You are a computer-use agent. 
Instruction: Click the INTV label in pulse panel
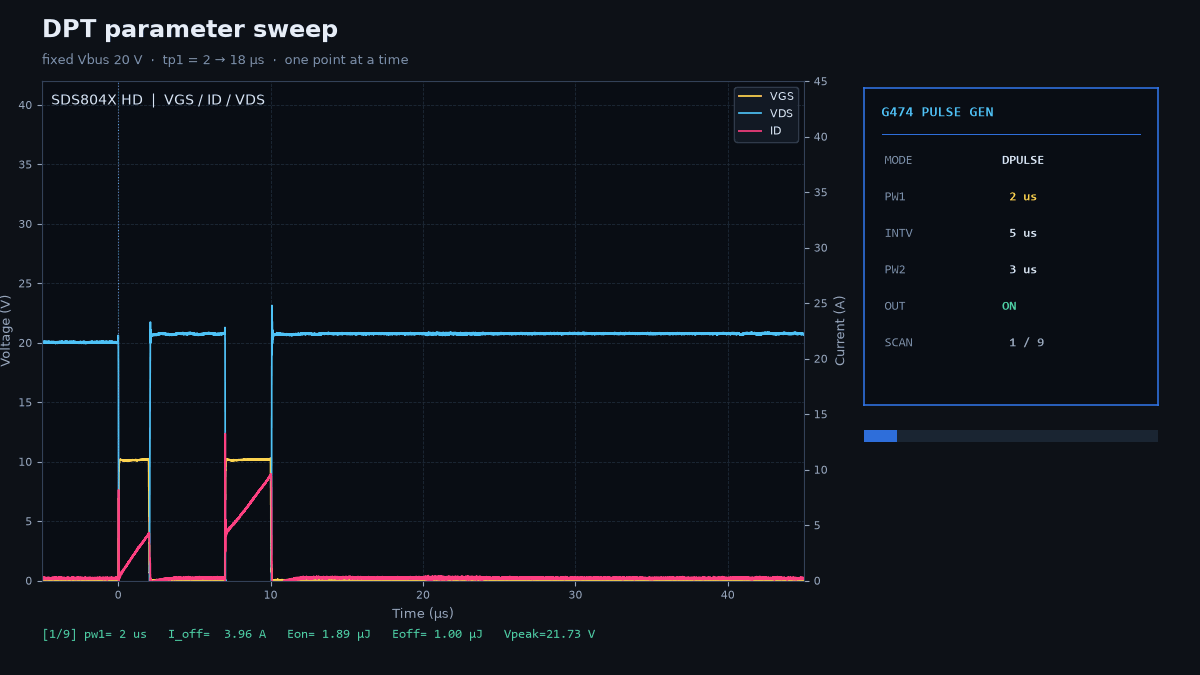898,234
